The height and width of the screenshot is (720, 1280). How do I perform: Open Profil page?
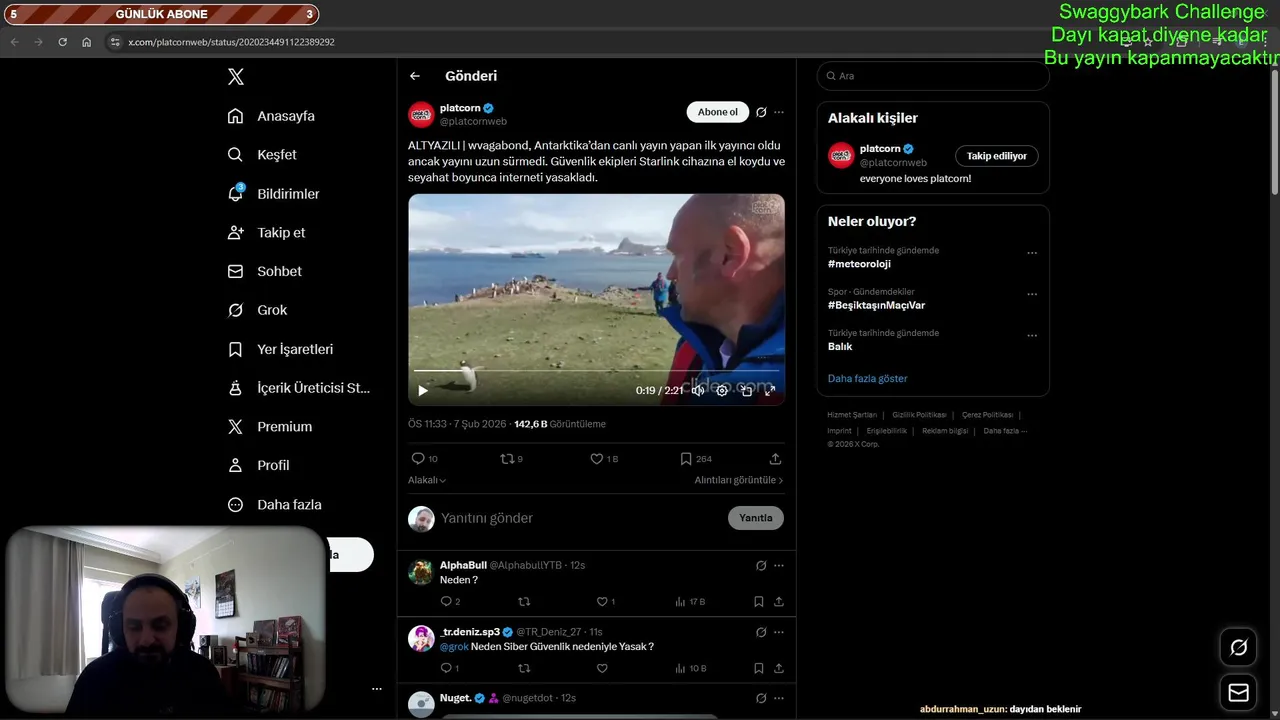coord(258,465)
